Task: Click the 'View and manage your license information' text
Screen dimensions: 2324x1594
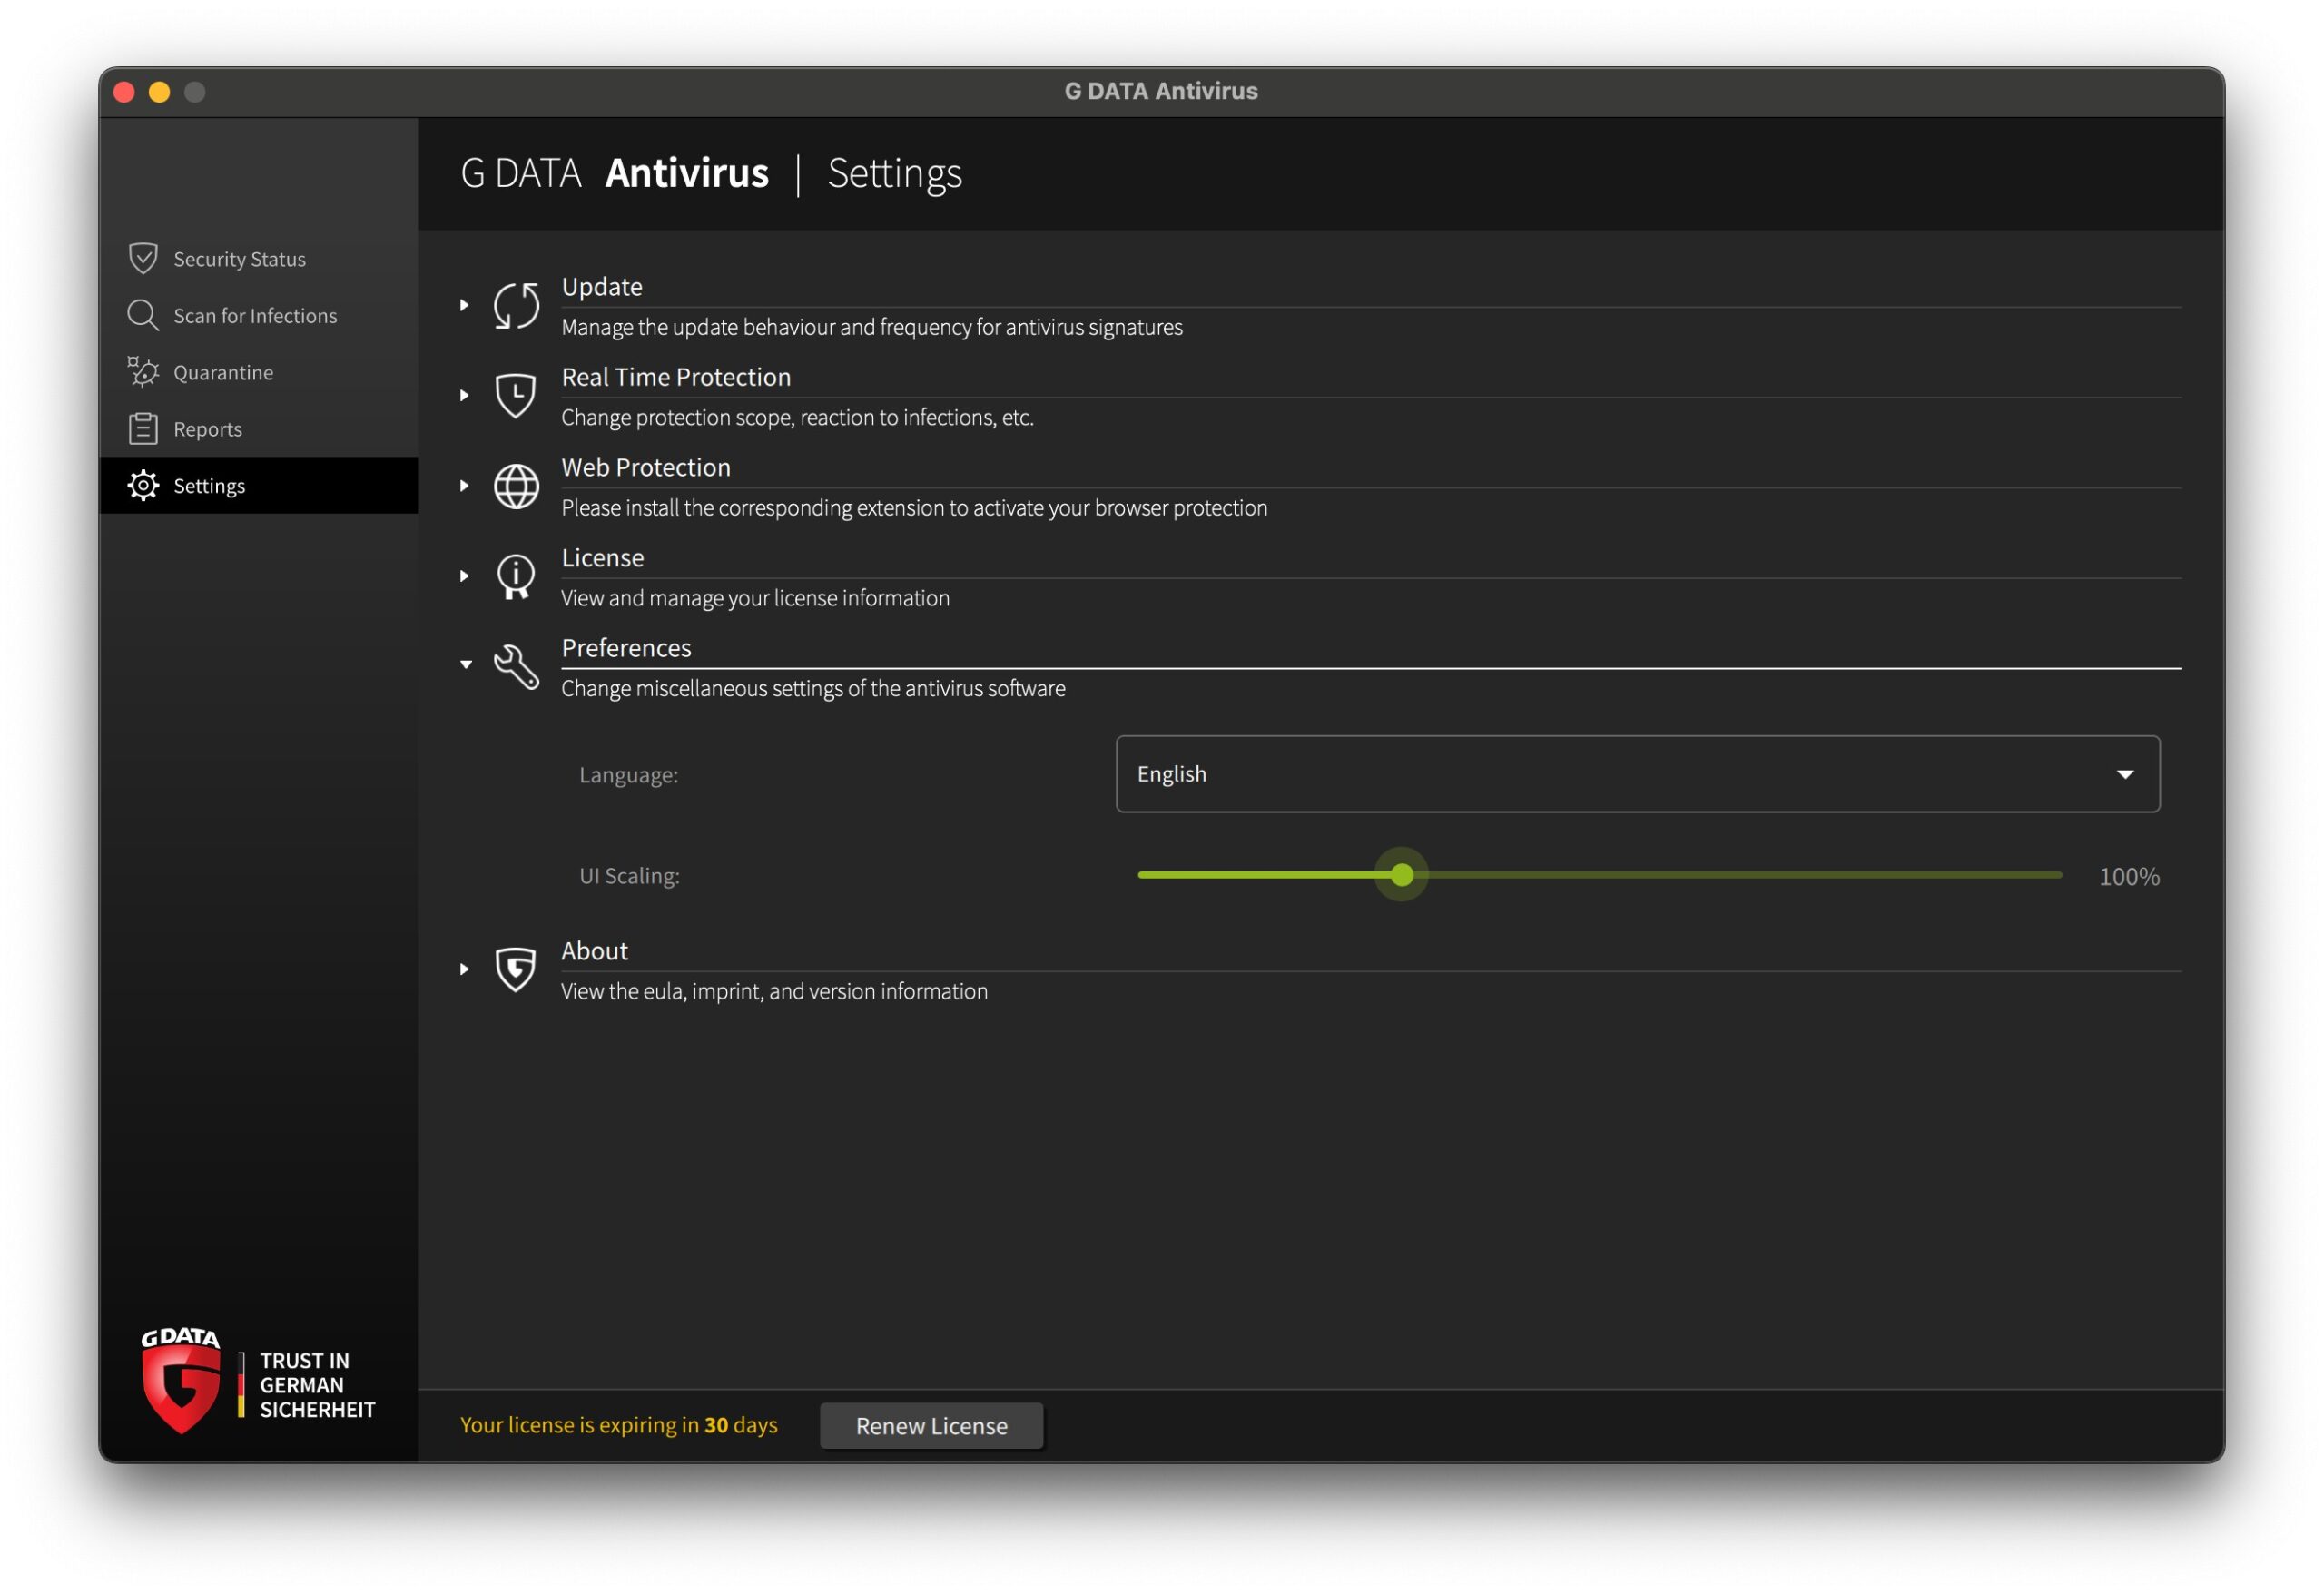Action: tap(756, 598)
